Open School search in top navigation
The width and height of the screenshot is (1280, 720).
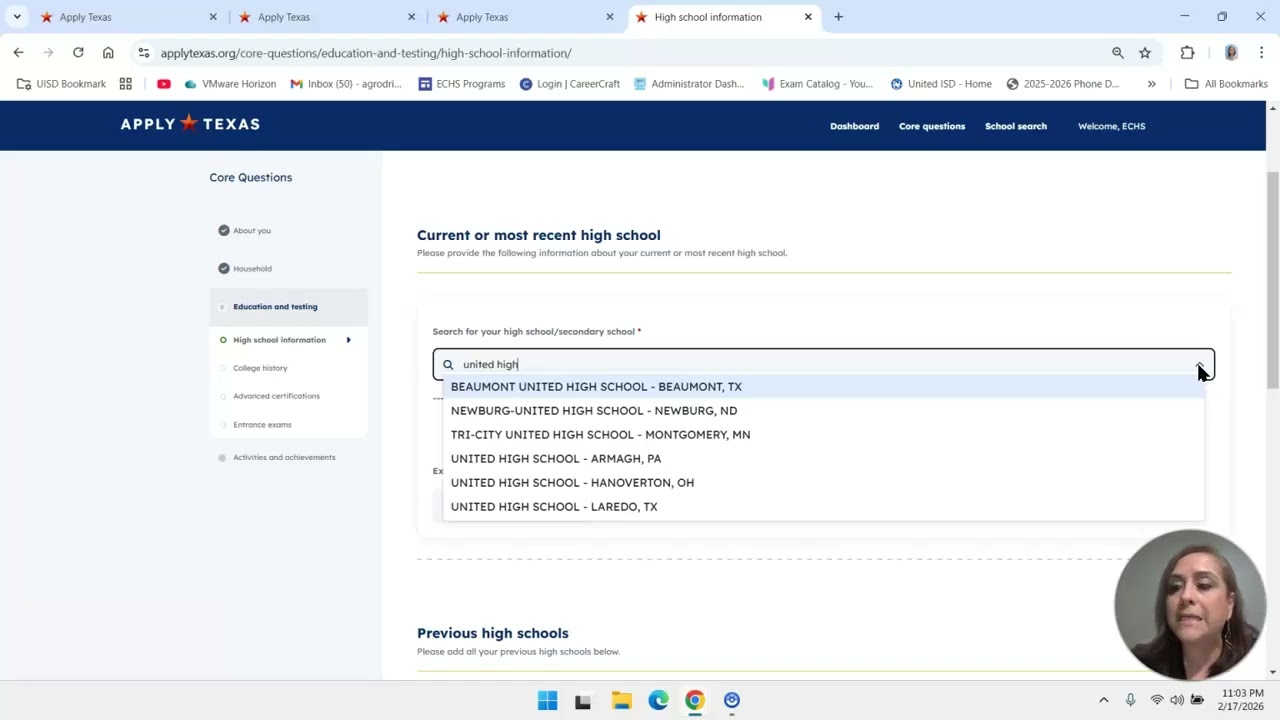point(1016,126)
